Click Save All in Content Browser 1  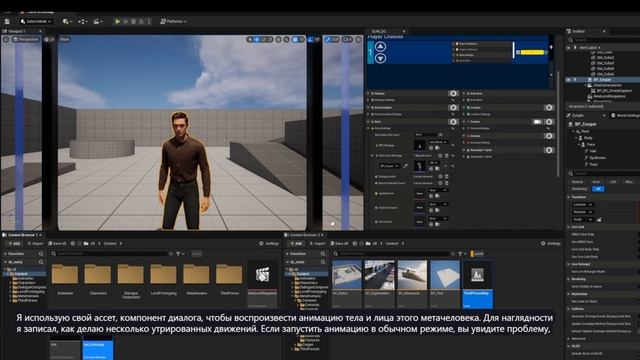[57, 243]
